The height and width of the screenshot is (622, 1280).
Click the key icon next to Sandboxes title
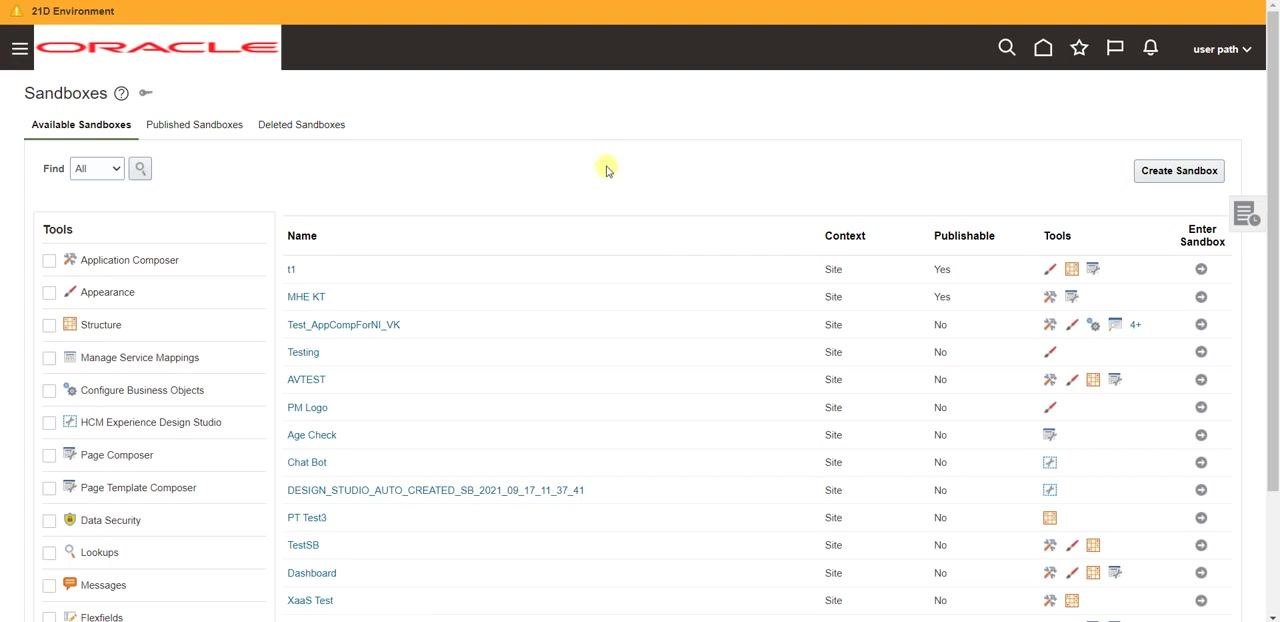pos(146,93)
